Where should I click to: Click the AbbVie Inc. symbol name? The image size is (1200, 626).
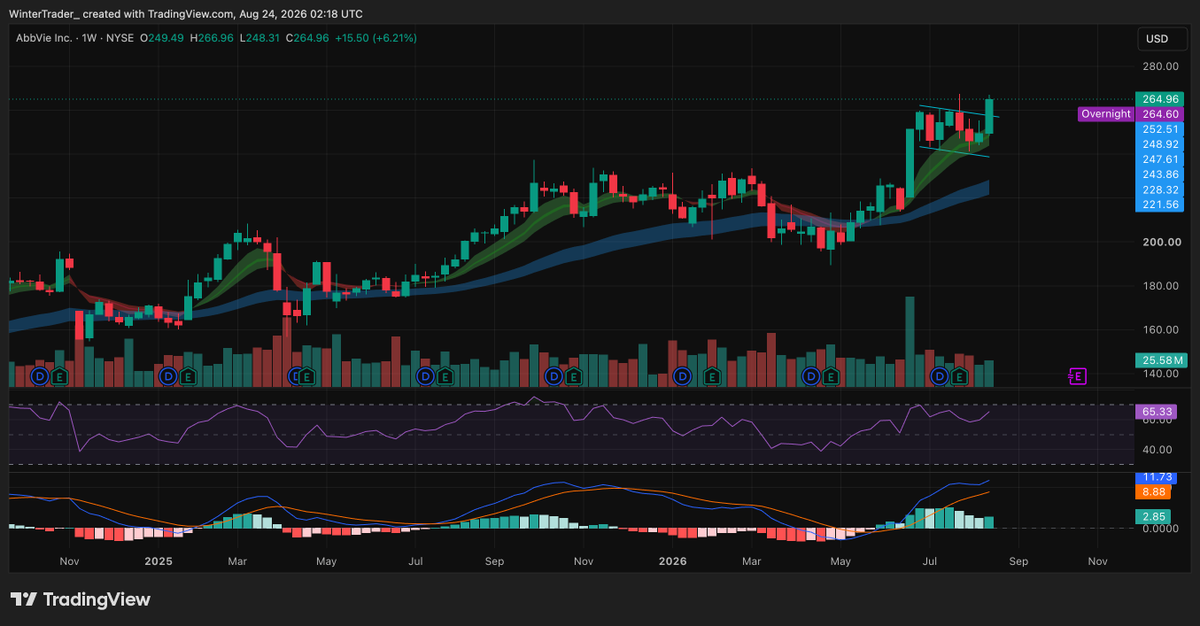pos(42,38)
